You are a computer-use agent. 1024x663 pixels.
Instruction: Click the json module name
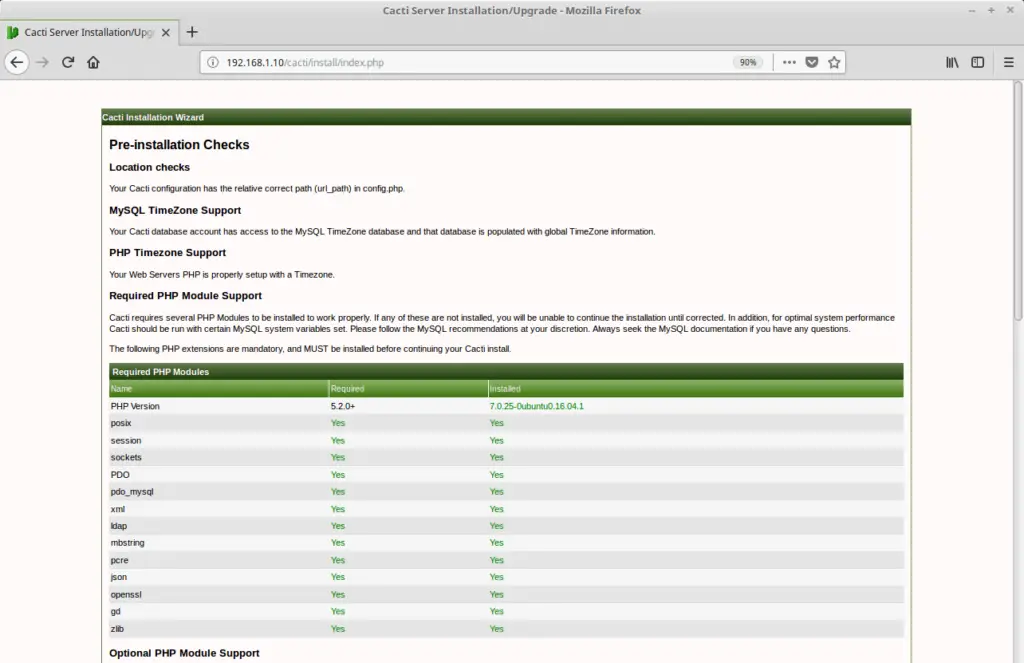point(119,577)
